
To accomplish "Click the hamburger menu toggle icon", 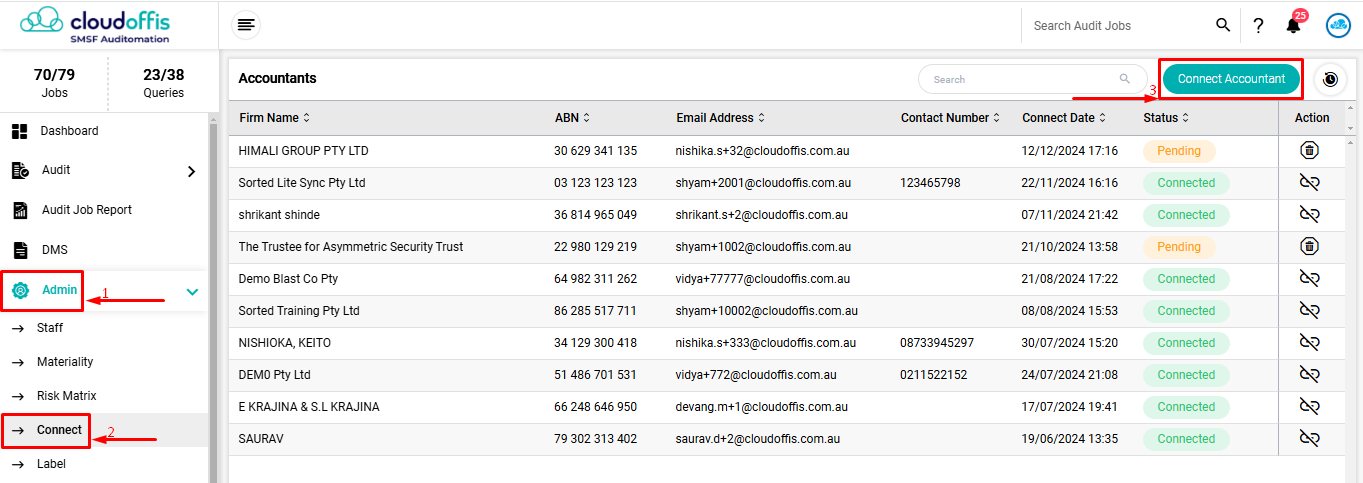I will [245, 25].
